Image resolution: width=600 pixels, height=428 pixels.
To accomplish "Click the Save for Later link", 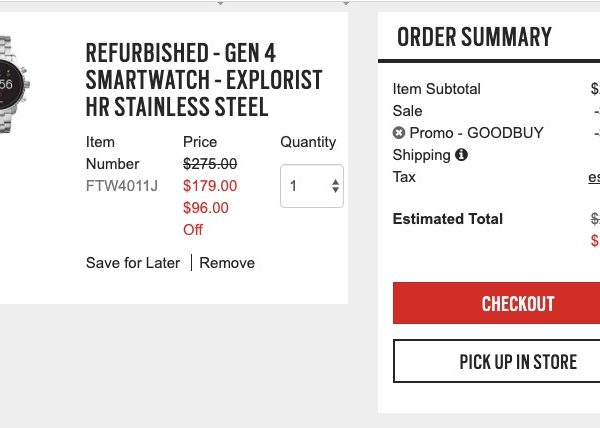I will point(133,263).
